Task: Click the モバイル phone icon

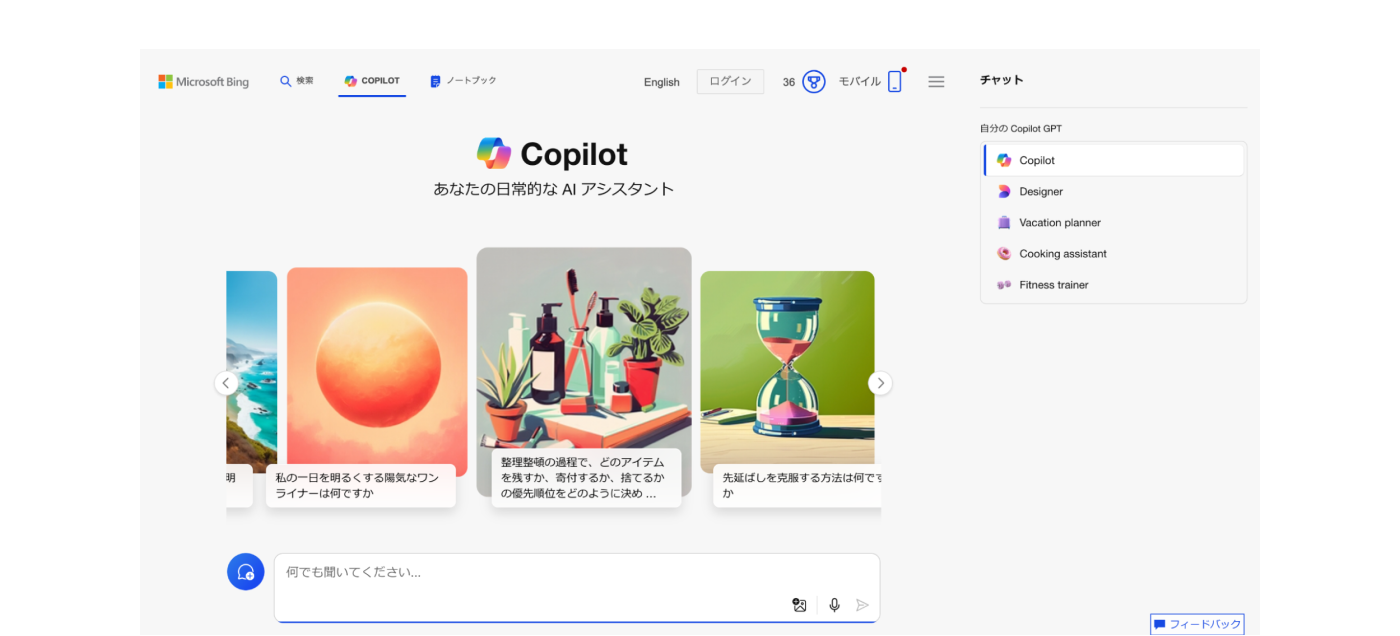Action: coord(894,82)
